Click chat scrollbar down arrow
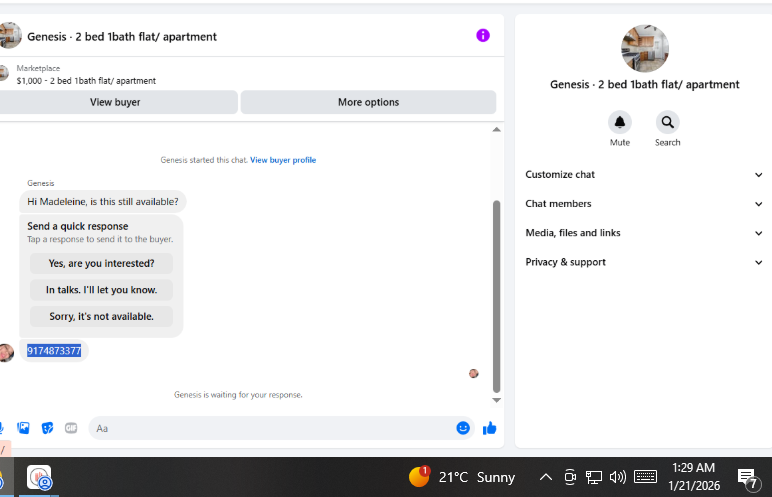Image resolution: width=772 pixels, height=497 pixels. 496,400
